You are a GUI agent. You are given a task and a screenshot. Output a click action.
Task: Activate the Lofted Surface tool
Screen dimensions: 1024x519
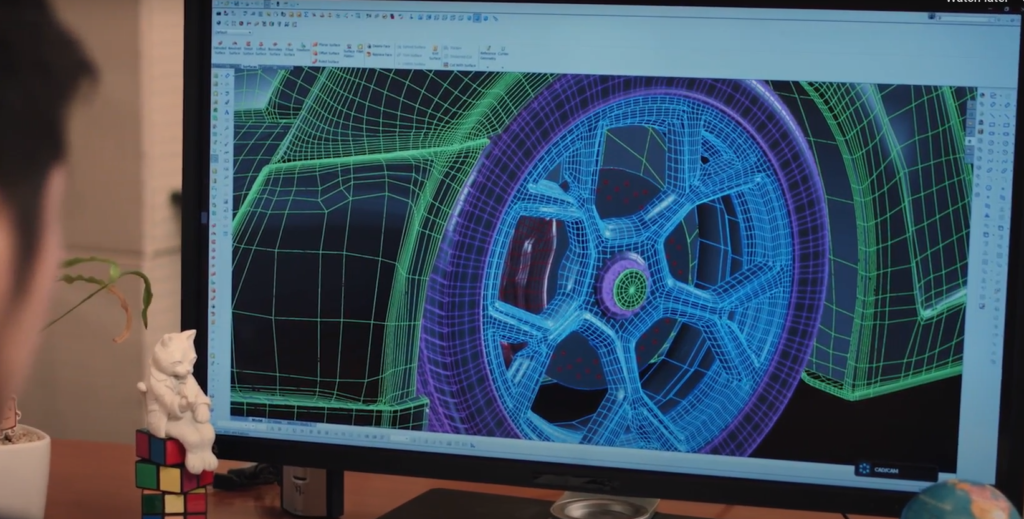click(261, 50)
